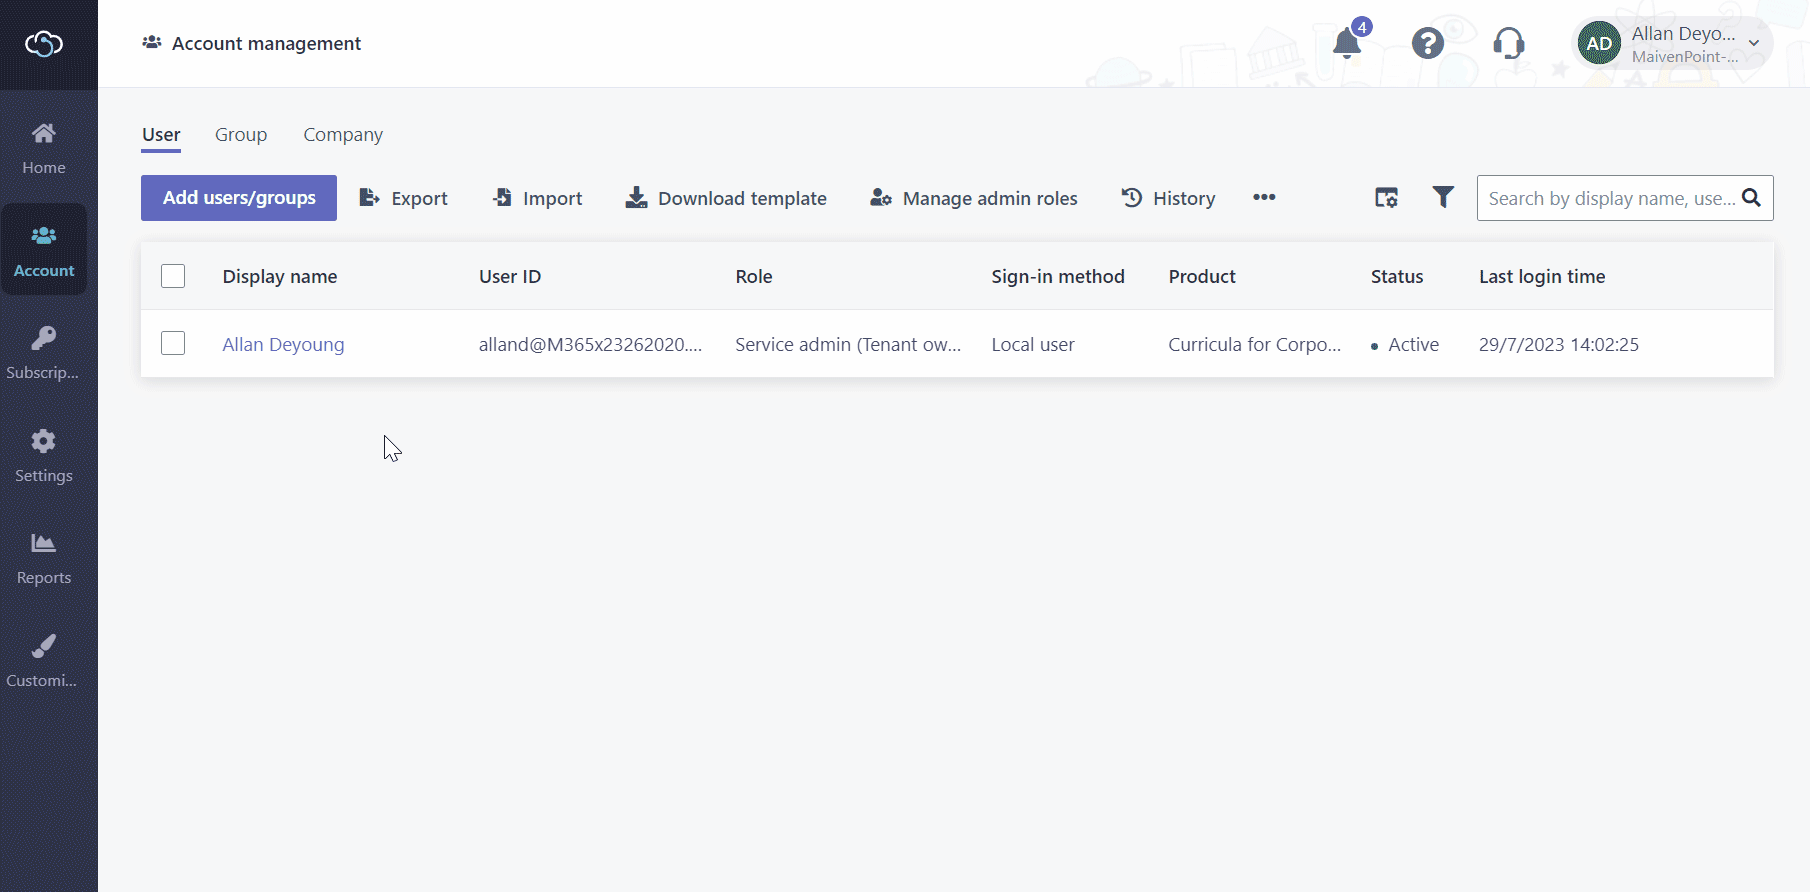Switch to the Company tab
The height and width of the screenshot is (892, 1810).
coord(343,135)
